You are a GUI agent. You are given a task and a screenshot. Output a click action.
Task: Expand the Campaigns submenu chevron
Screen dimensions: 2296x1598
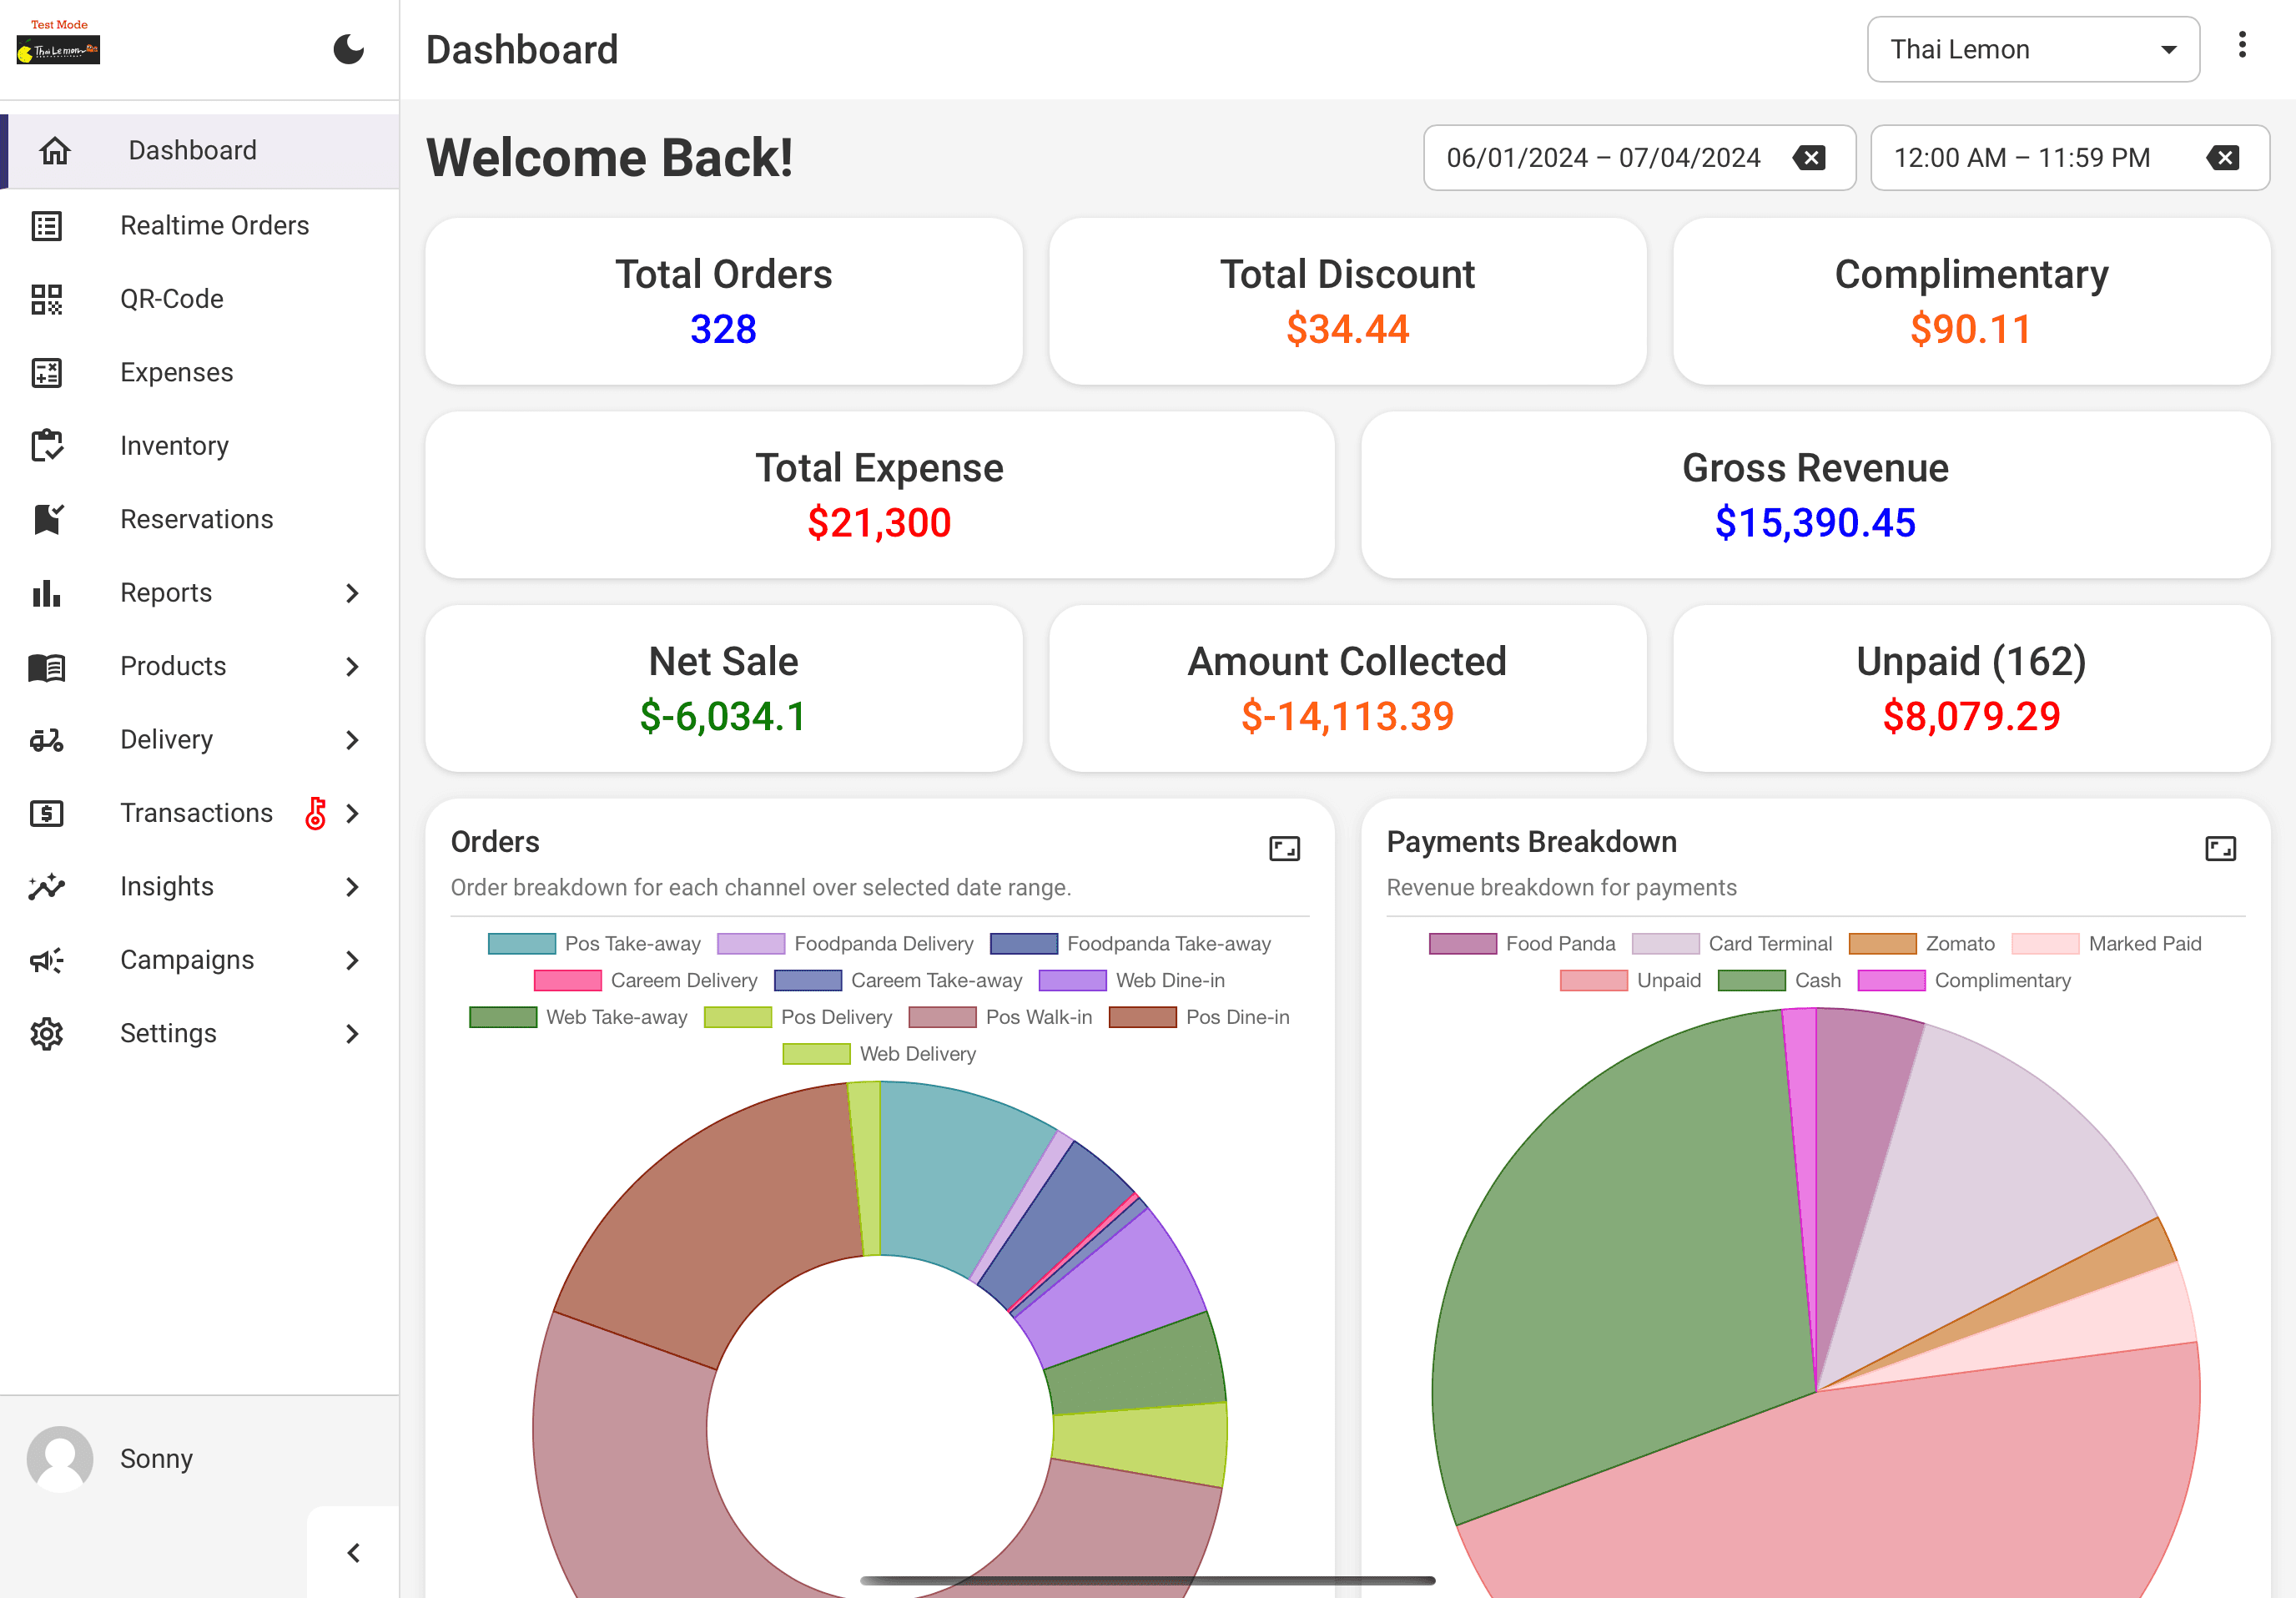(x=352, y=960)
